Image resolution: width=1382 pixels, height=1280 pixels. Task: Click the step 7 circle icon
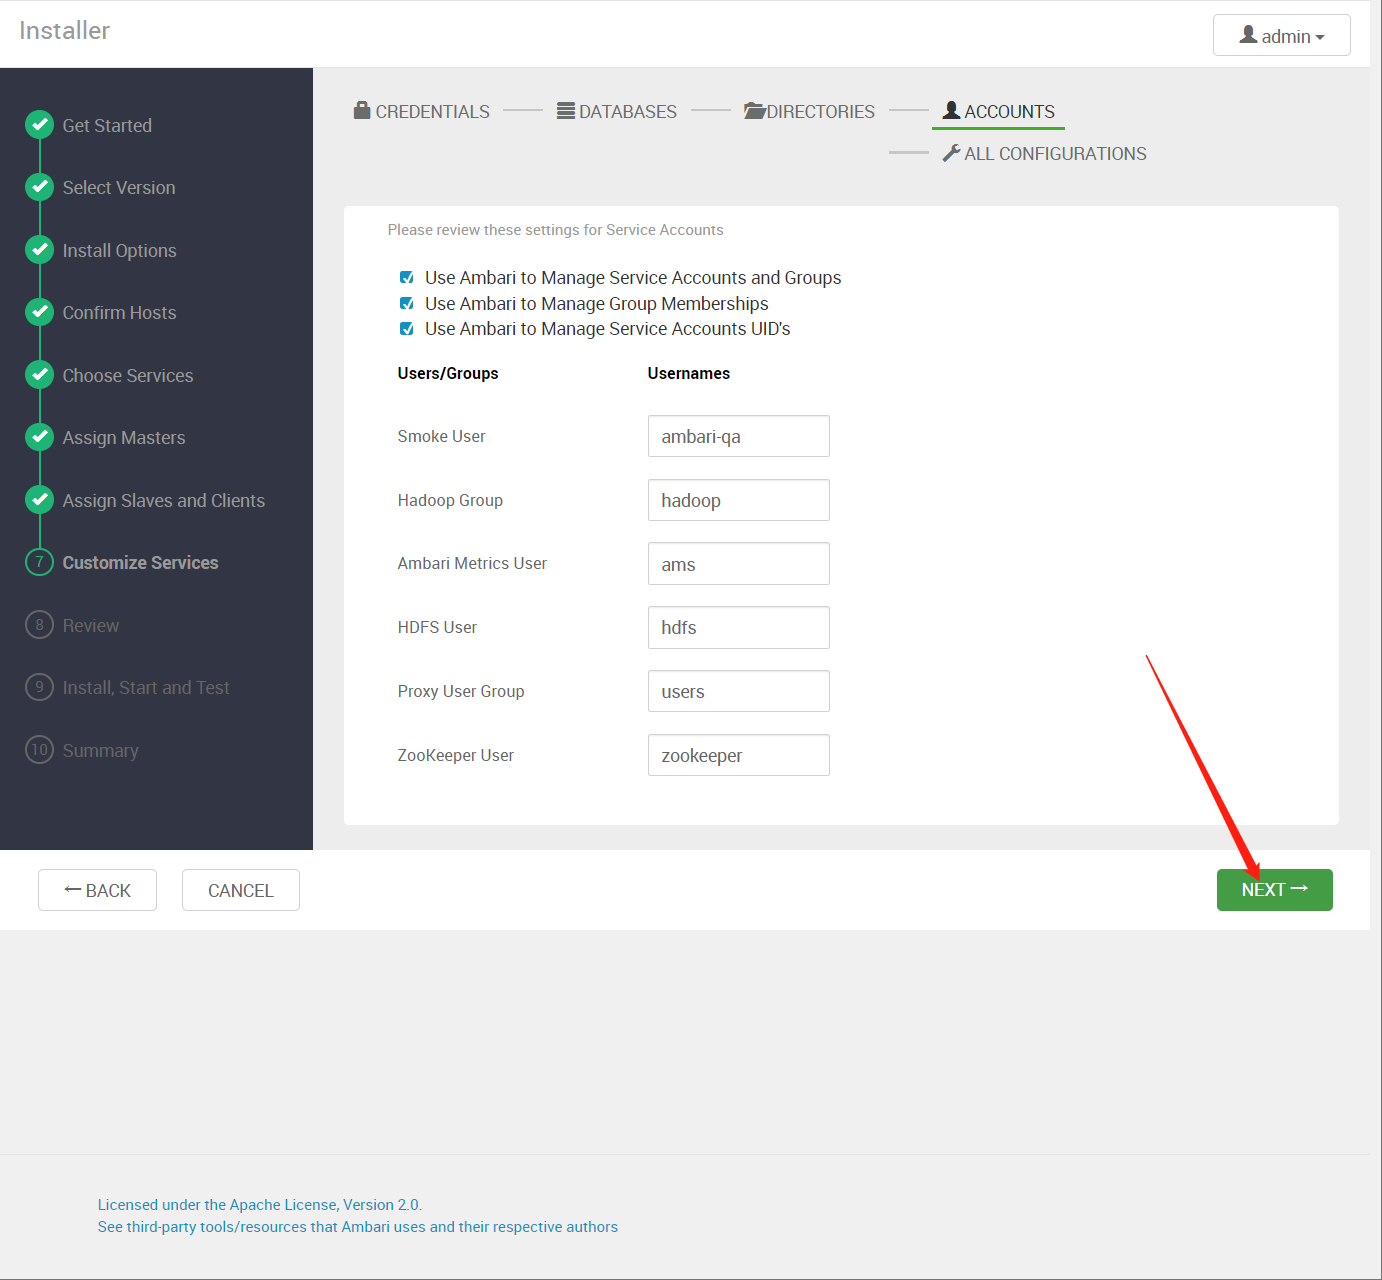pos(39,562)
